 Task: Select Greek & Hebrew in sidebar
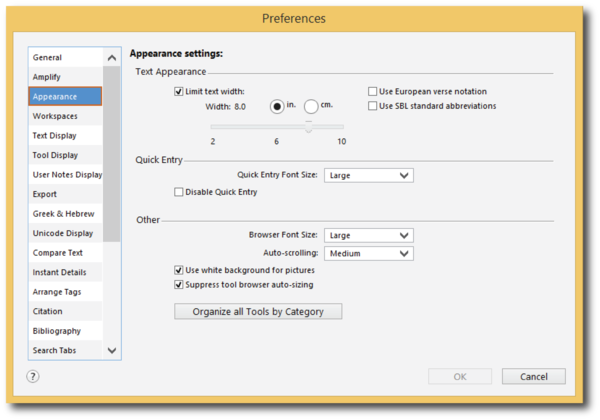[65, 213]
